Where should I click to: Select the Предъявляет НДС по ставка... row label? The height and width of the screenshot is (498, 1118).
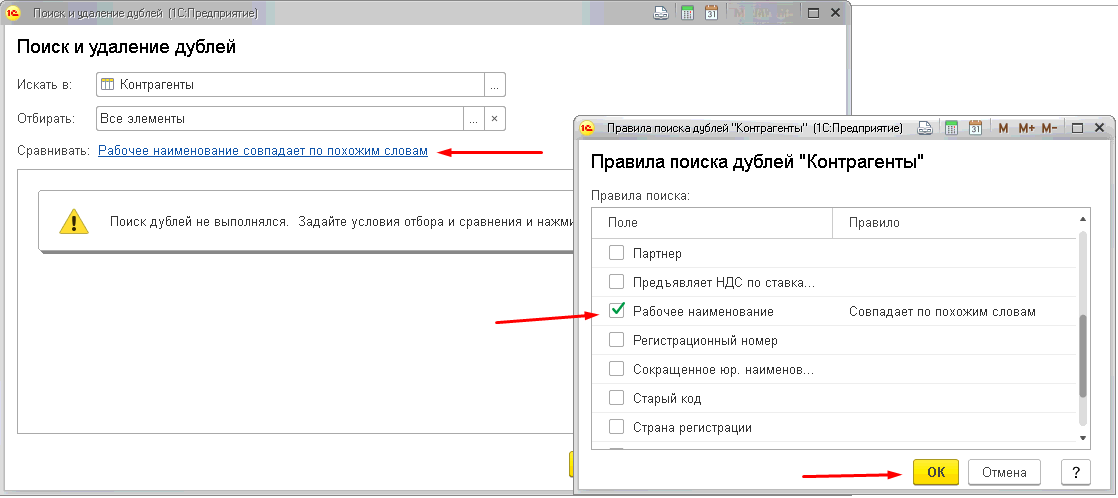coord(724,283)
